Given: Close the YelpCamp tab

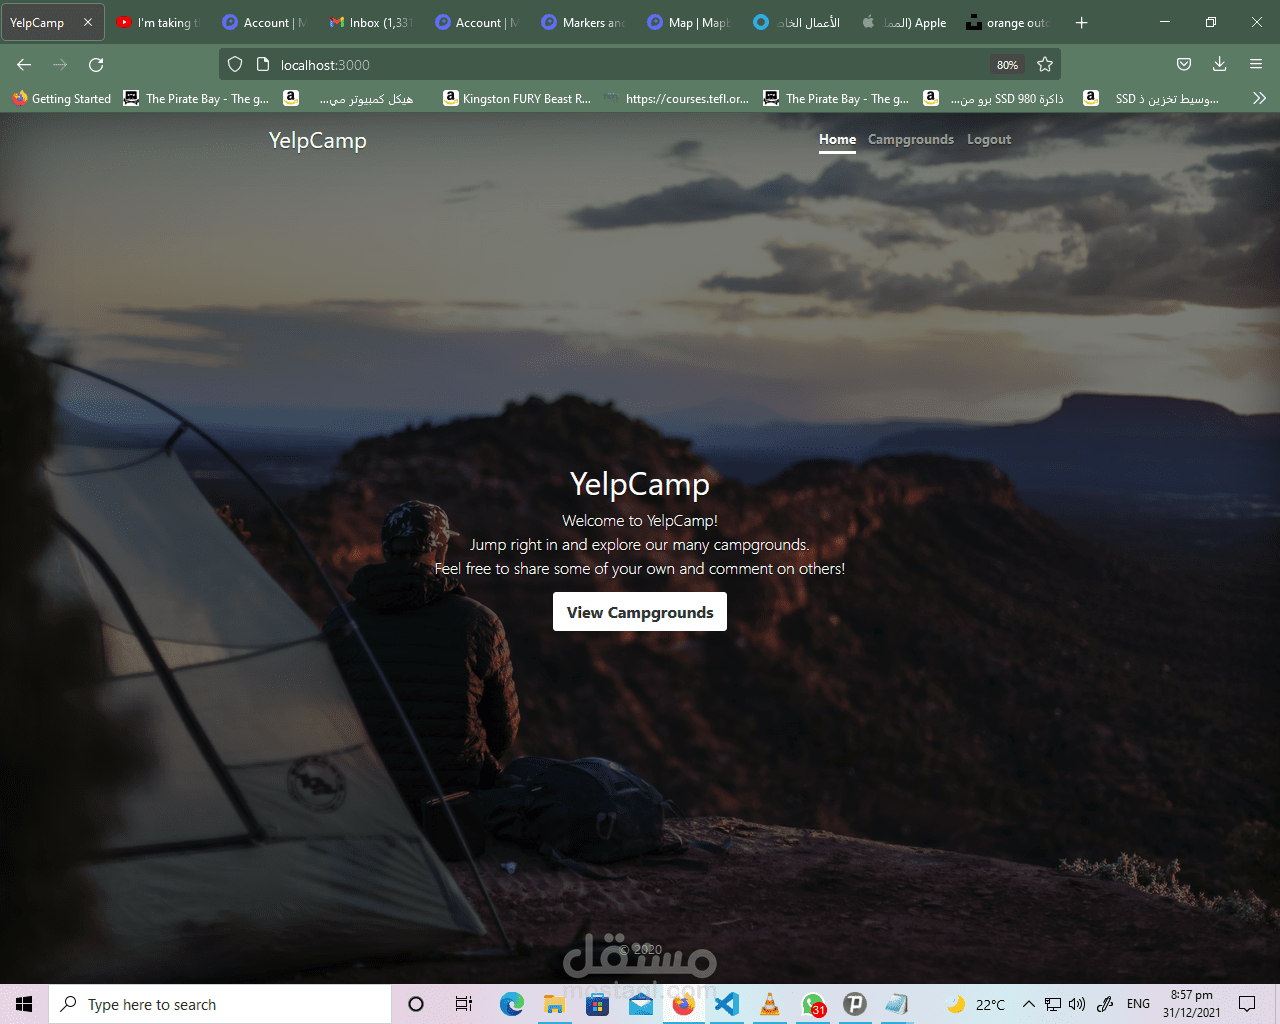Looking at the screenshot, I should click(x=88, y=22).
